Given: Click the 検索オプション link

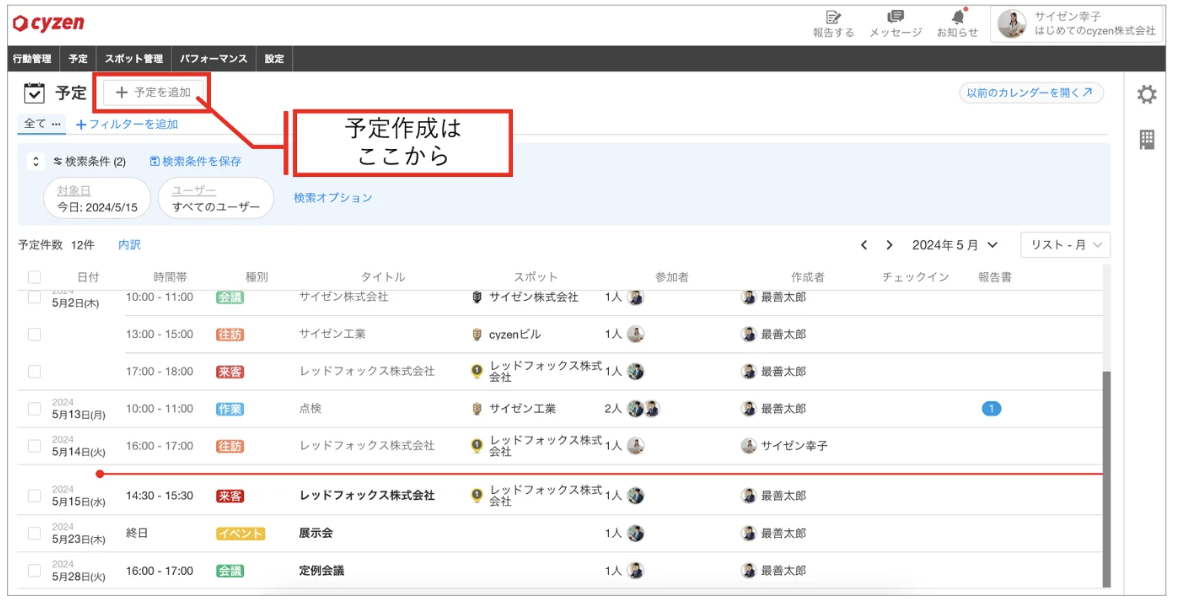Looking at the screenshot, I should (333, 198).
